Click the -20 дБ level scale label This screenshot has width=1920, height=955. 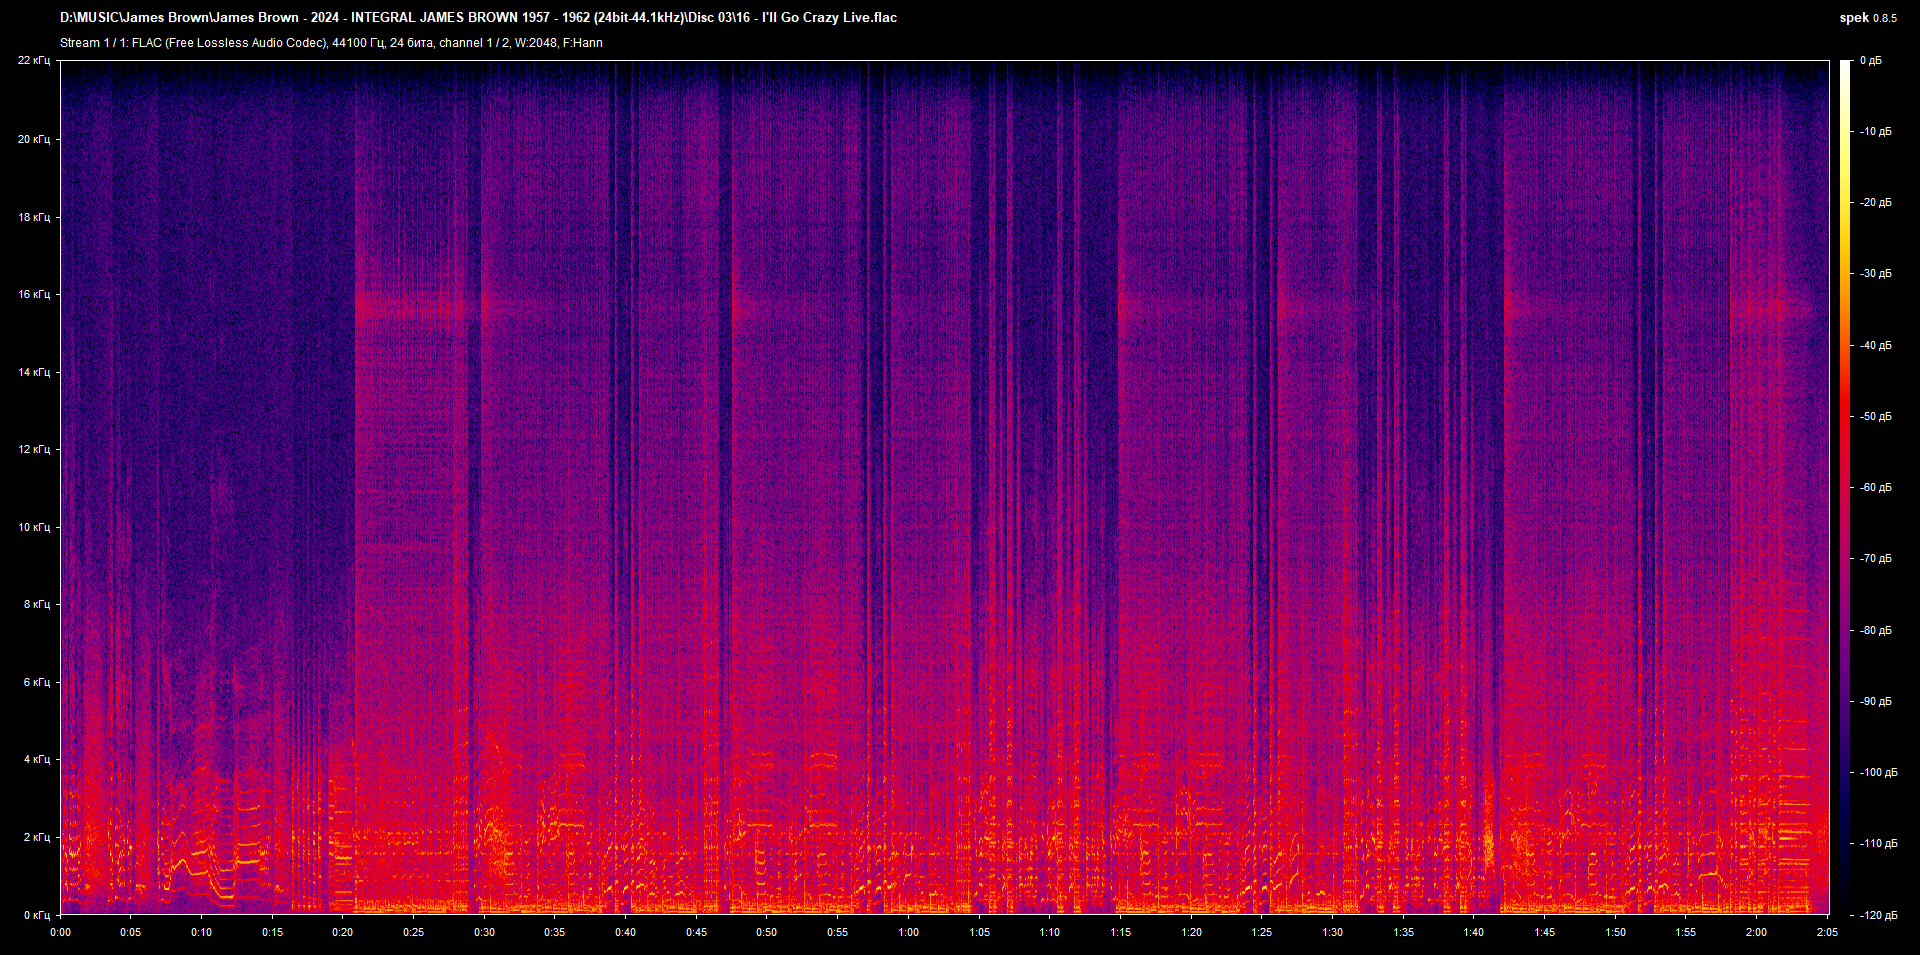(1875, 203)
